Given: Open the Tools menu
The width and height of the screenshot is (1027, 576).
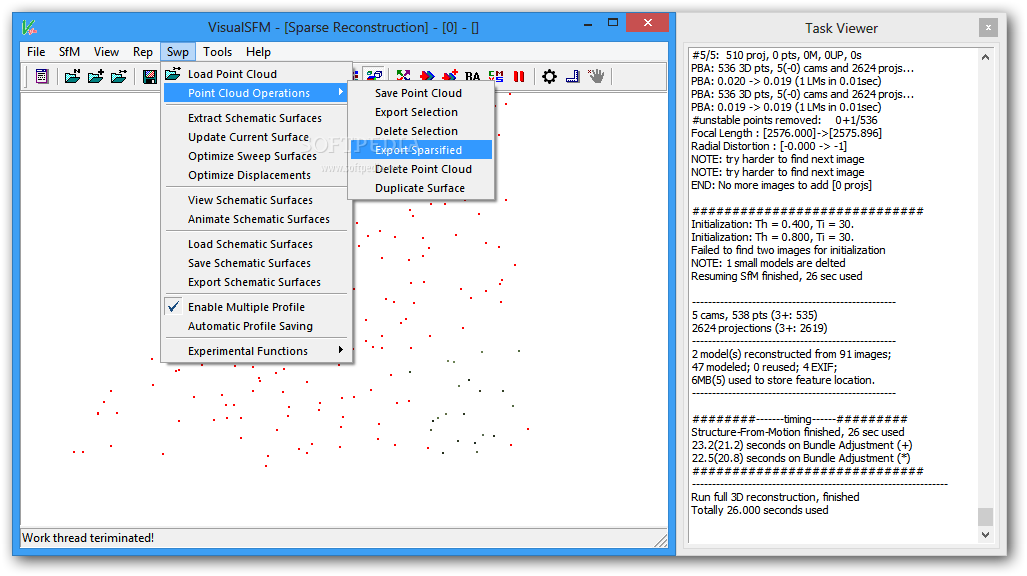Looking at the screenshot, I should [x=217, y=52].
